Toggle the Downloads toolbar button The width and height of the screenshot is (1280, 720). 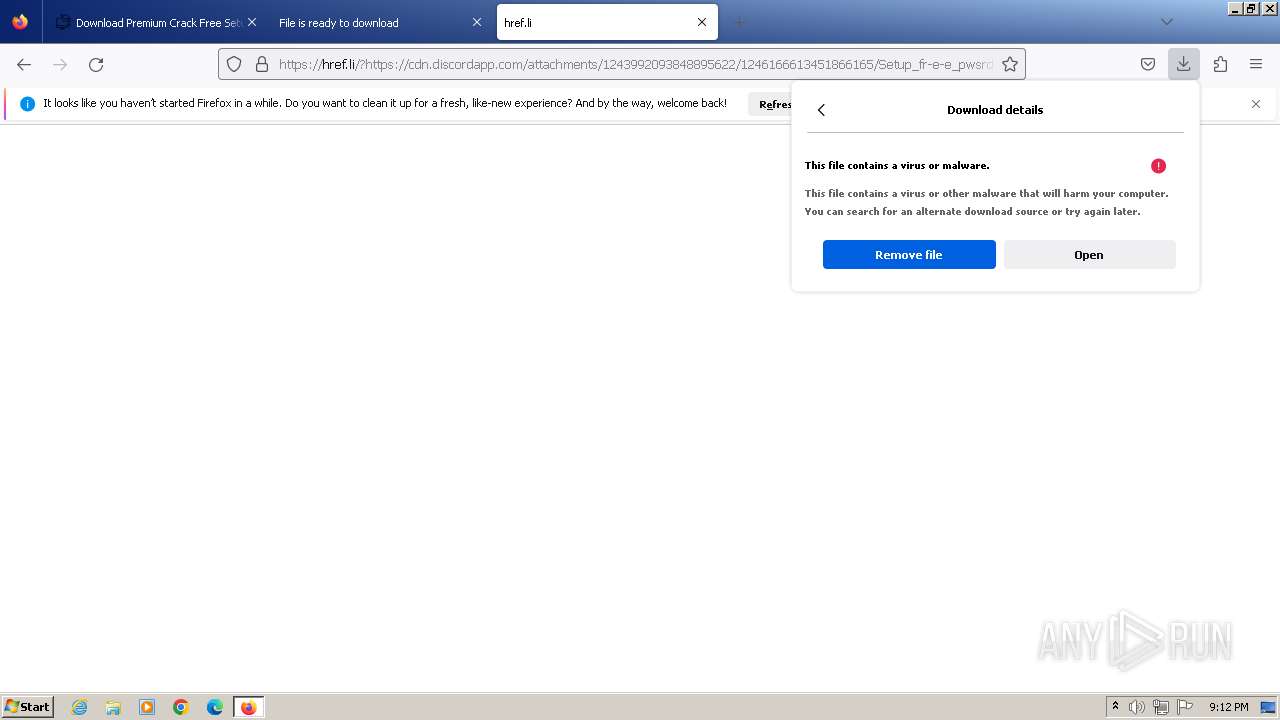coord(1183,64)
